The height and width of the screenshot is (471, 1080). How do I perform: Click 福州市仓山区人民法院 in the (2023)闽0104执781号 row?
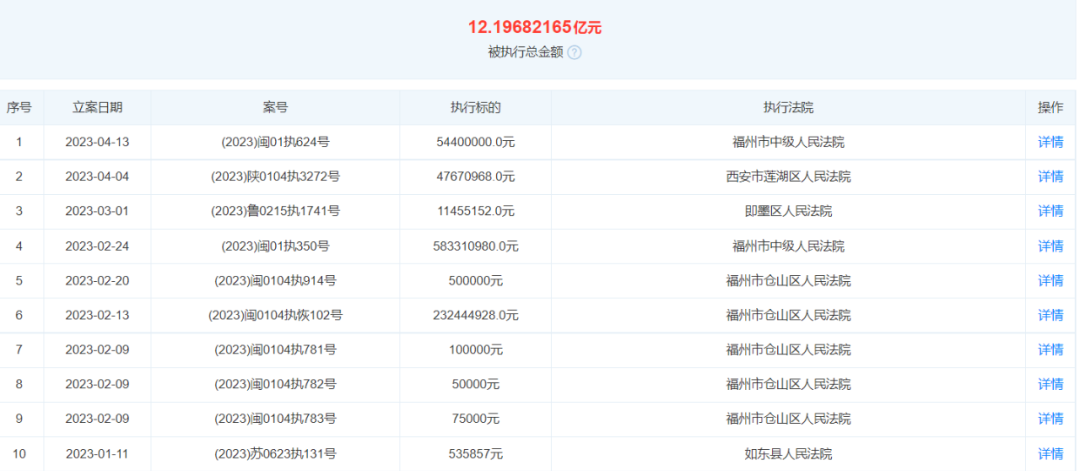(788, 350)
